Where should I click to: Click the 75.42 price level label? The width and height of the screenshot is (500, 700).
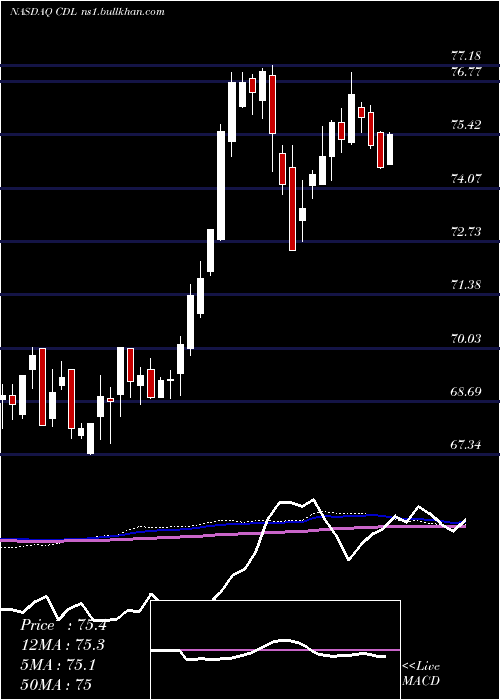466,125
